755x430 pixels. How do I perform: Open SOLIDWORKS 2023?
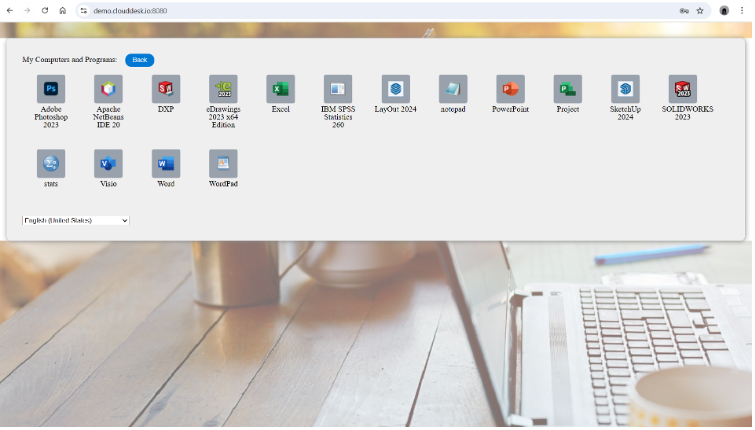[683, 89]
